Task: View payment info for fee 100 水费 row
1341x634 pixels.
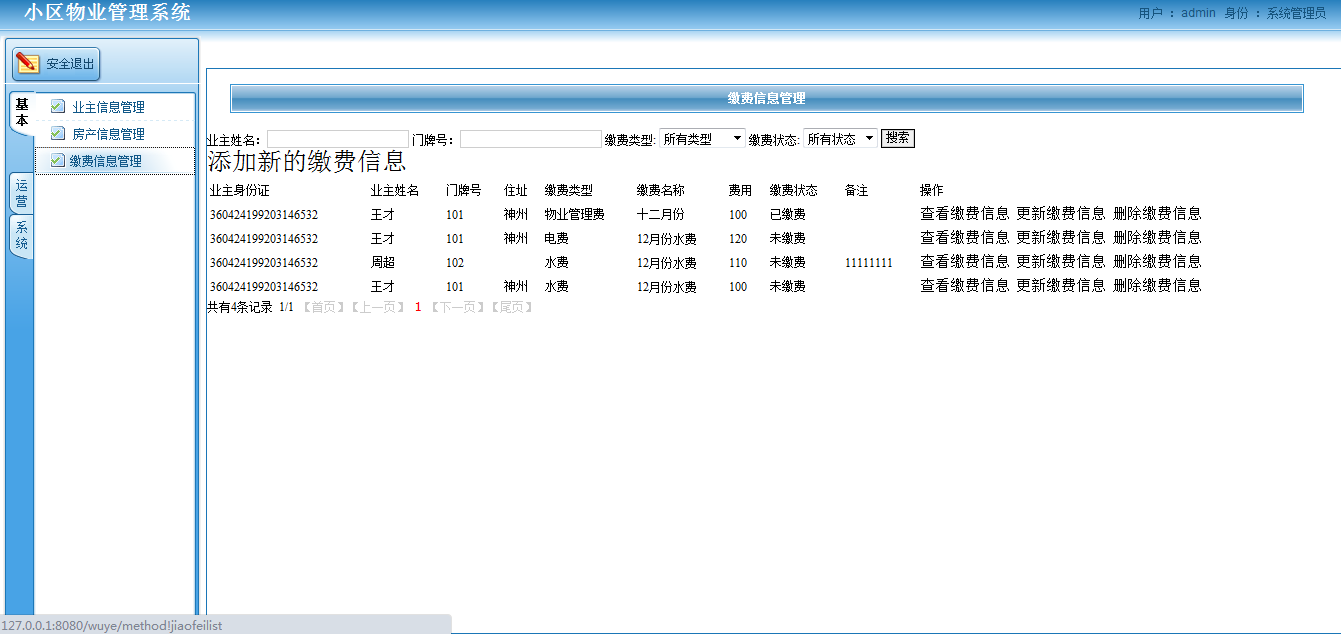Action: [x=965, y=286]
